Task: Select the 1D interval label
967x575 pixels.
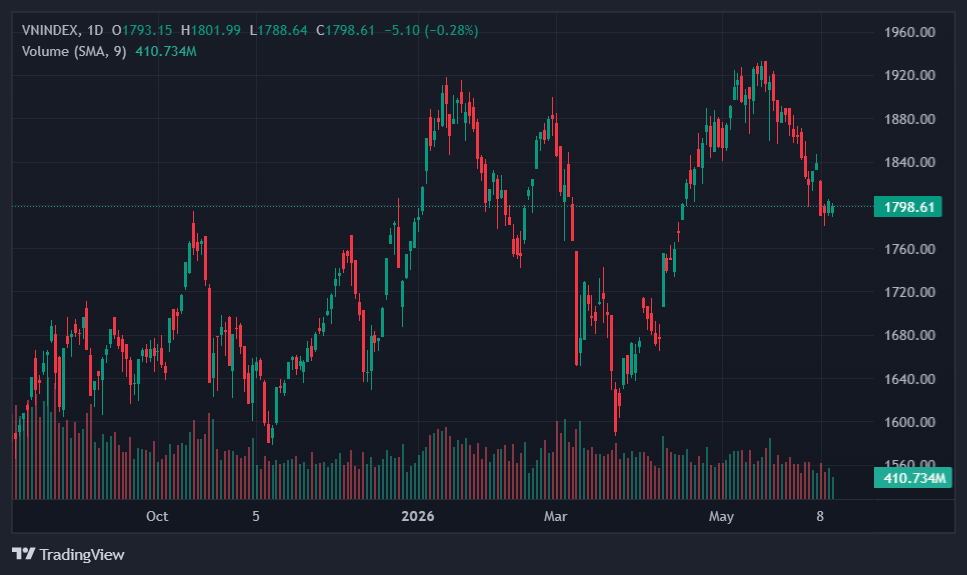Action: click(95, 30)
